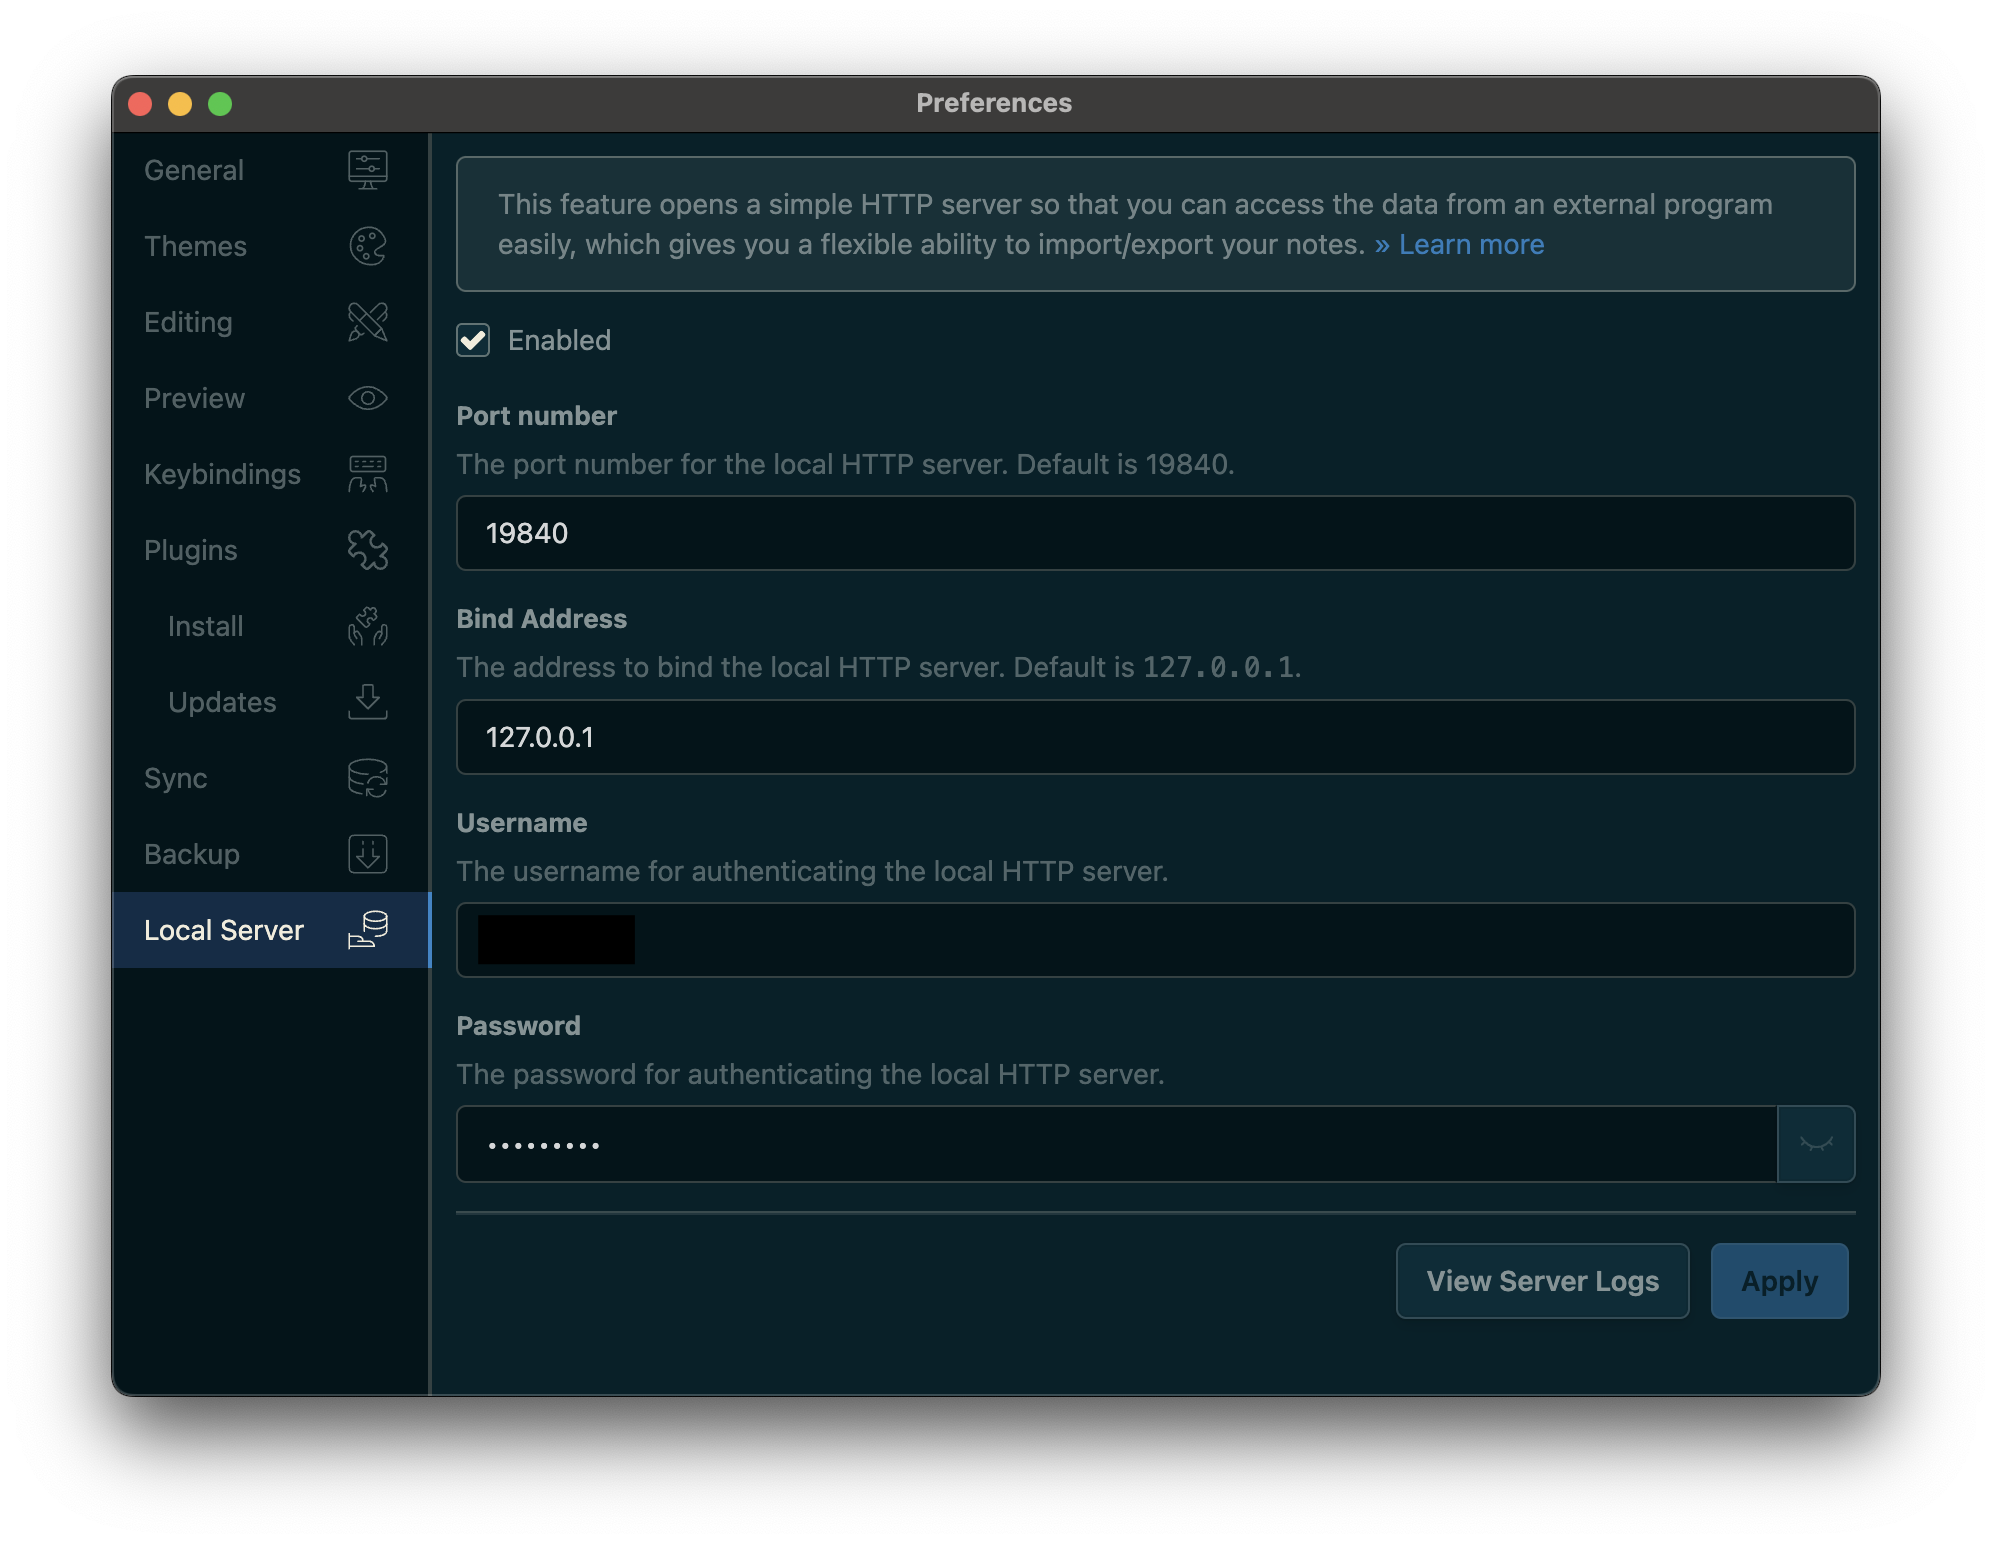Click into the Port number field
Viewport: 1992px width, 1544px height.
click(x=1155, y=533)
